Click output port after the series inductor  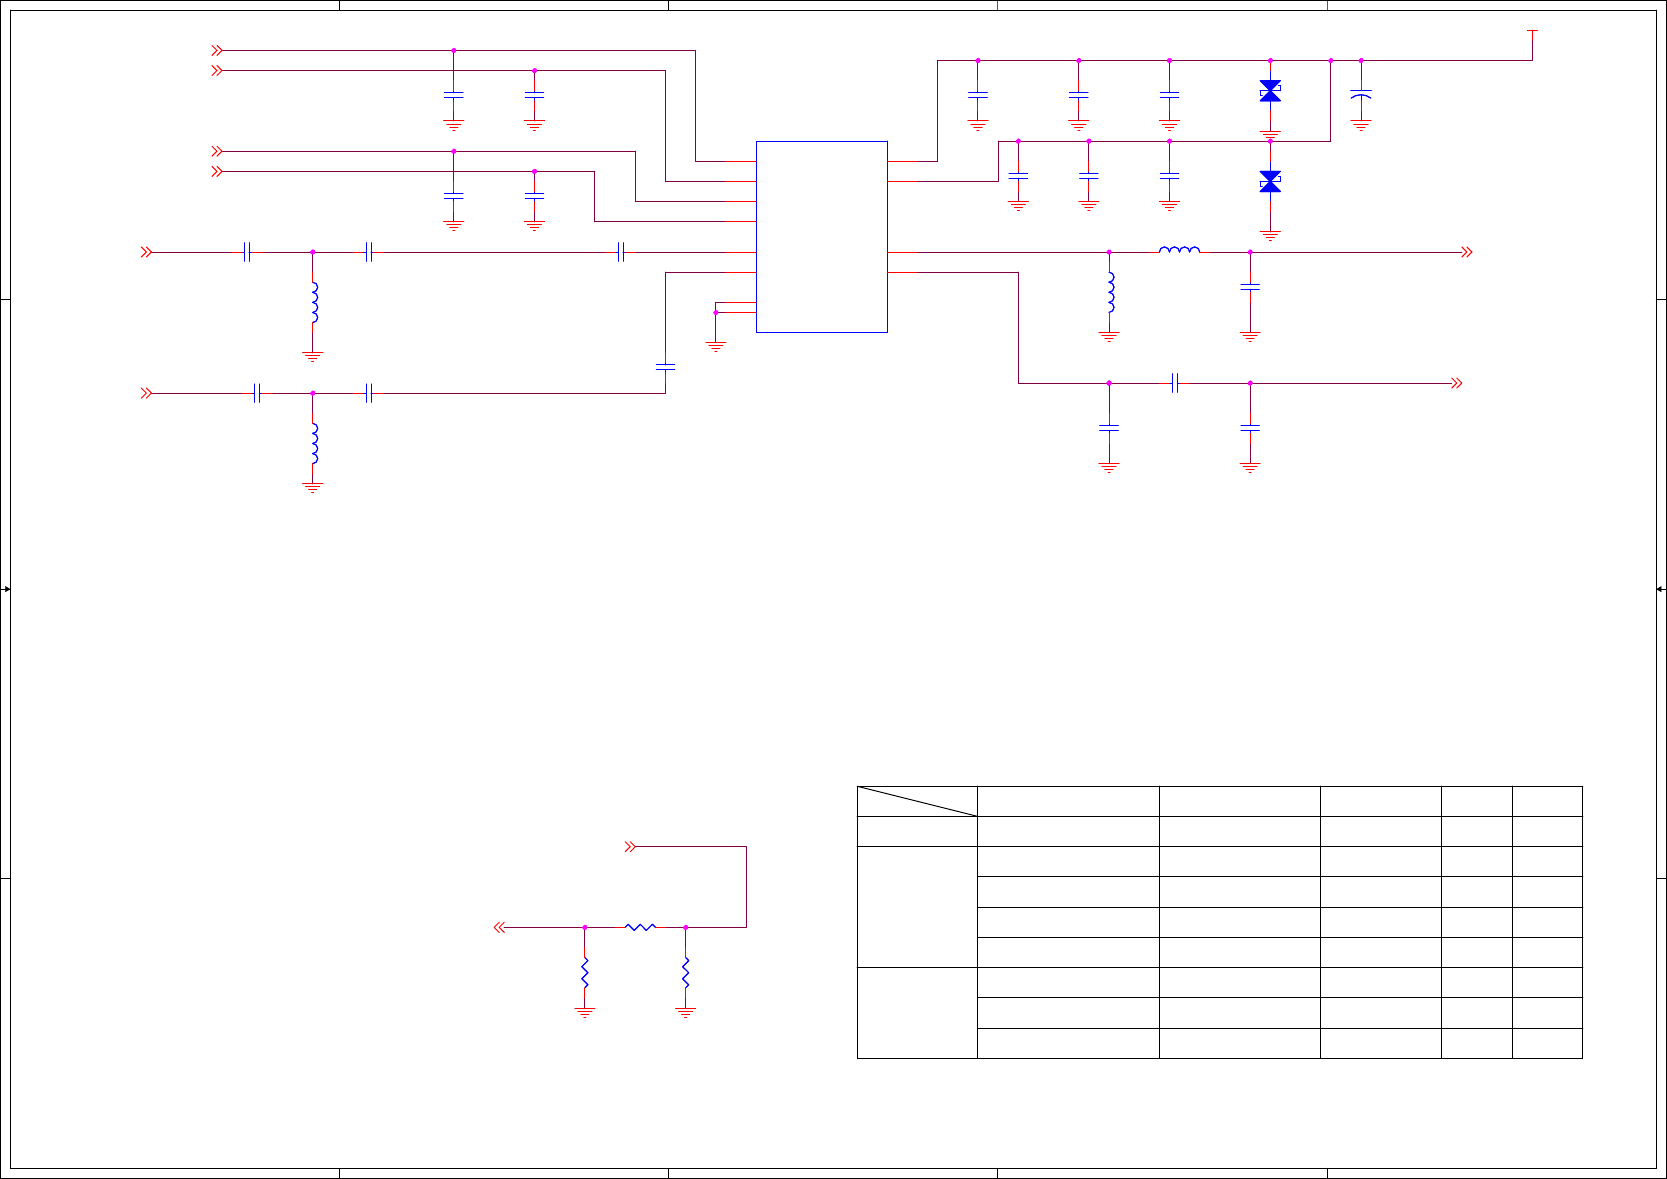click(x=1467, y=252)
